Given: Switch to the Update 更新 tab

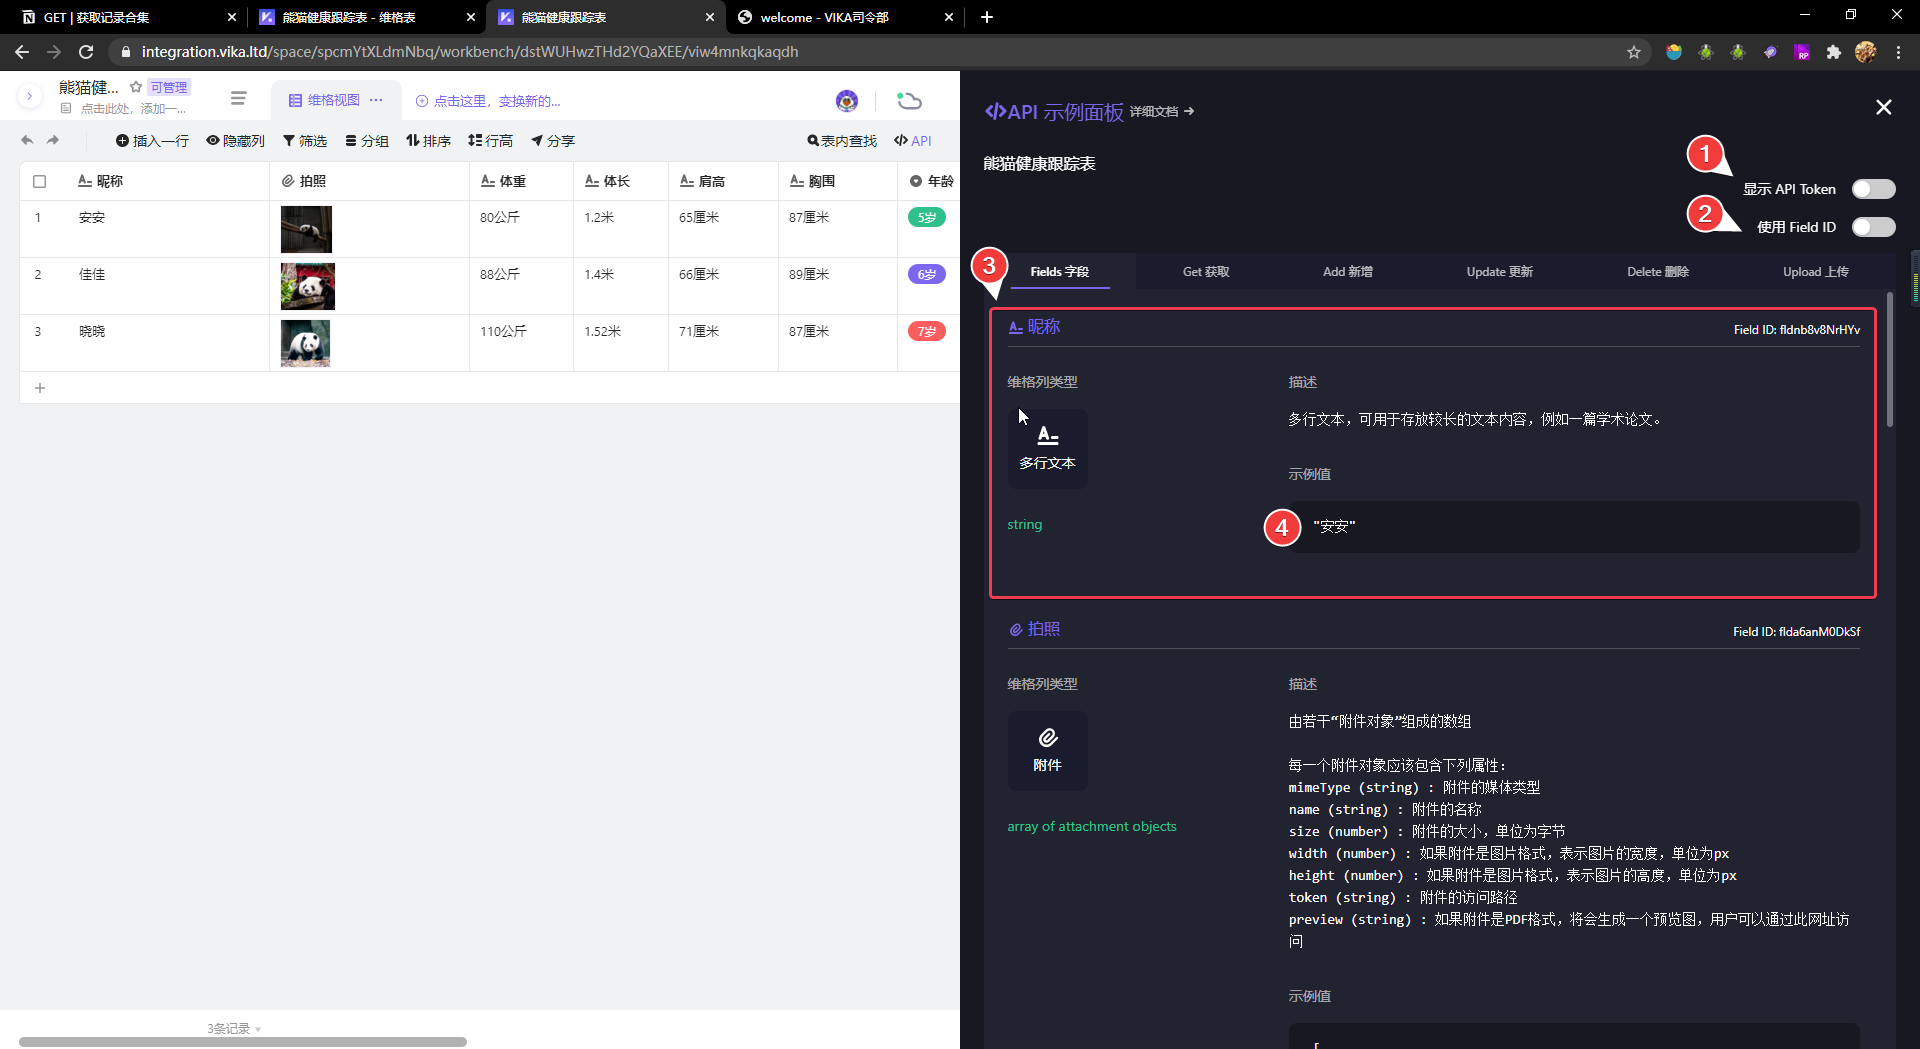Looking at the screenshot, I should point(1499,272).
